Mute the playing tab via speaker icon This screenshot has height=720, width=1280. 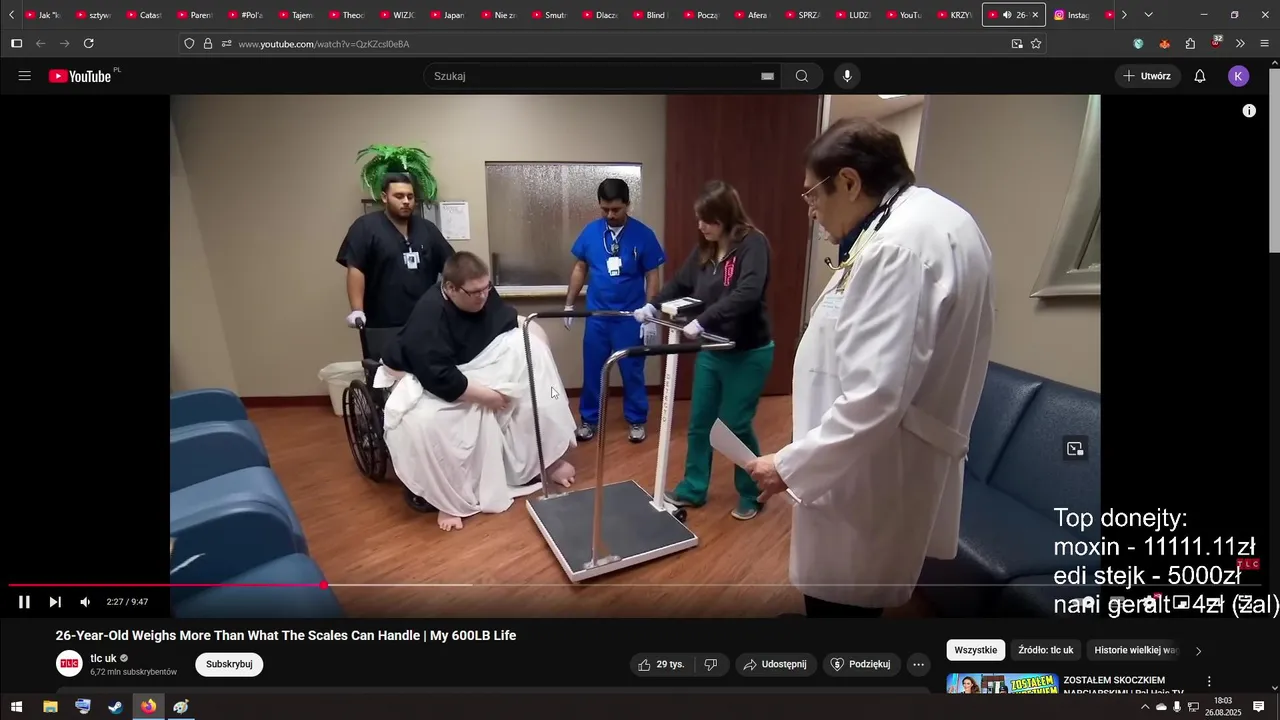pyautogui.click(x=1007, y=15)
